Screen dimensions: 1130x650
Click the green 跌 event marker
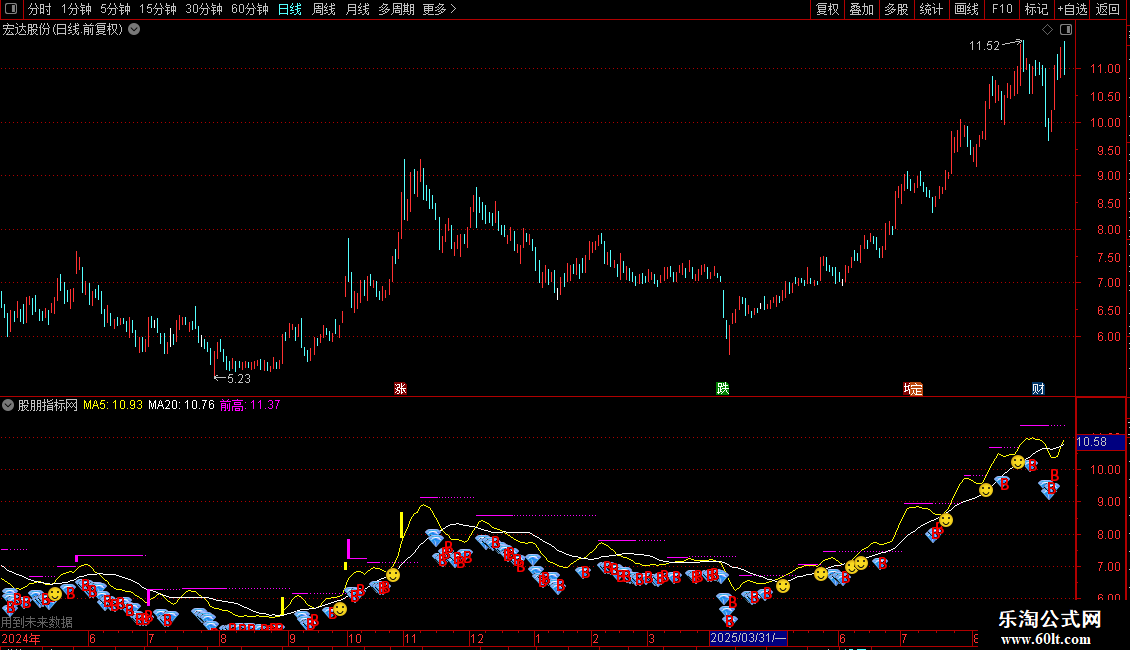pos(723,388)
